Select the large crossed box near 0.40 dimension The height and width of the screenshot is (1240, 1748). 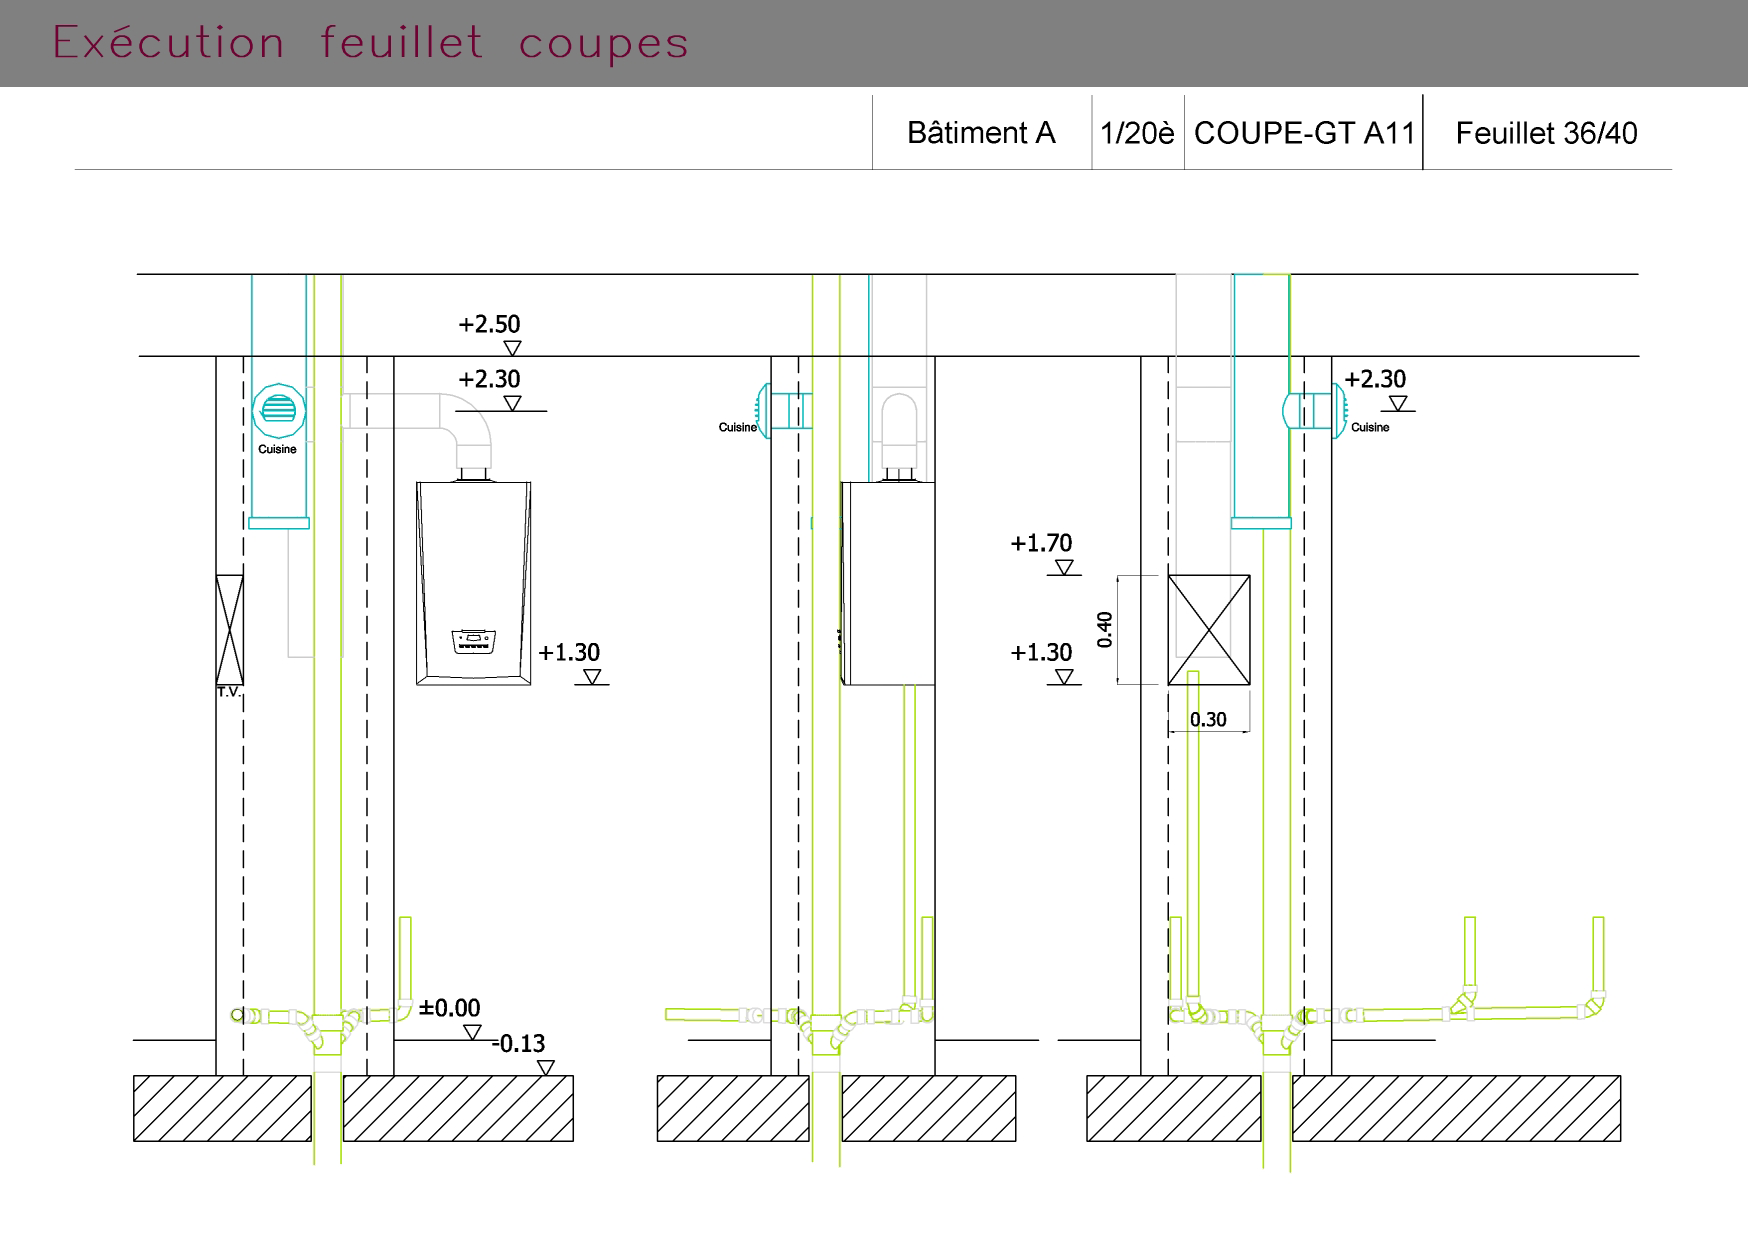1208,630
